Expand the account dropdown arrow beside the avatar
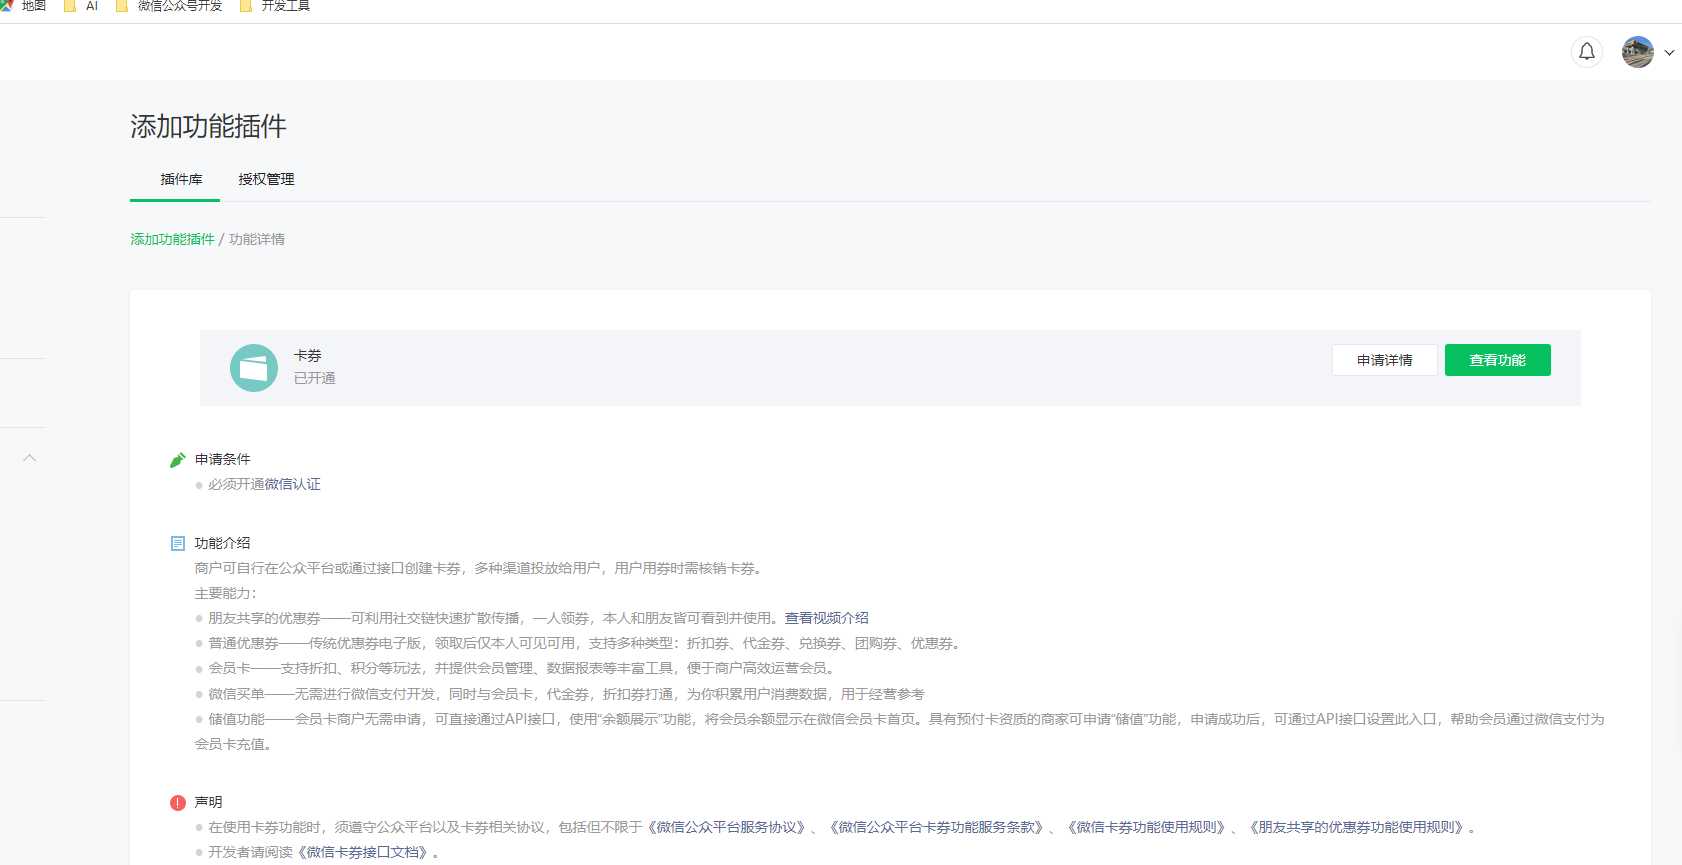The image size is (1682, 865). (1669, 53)
